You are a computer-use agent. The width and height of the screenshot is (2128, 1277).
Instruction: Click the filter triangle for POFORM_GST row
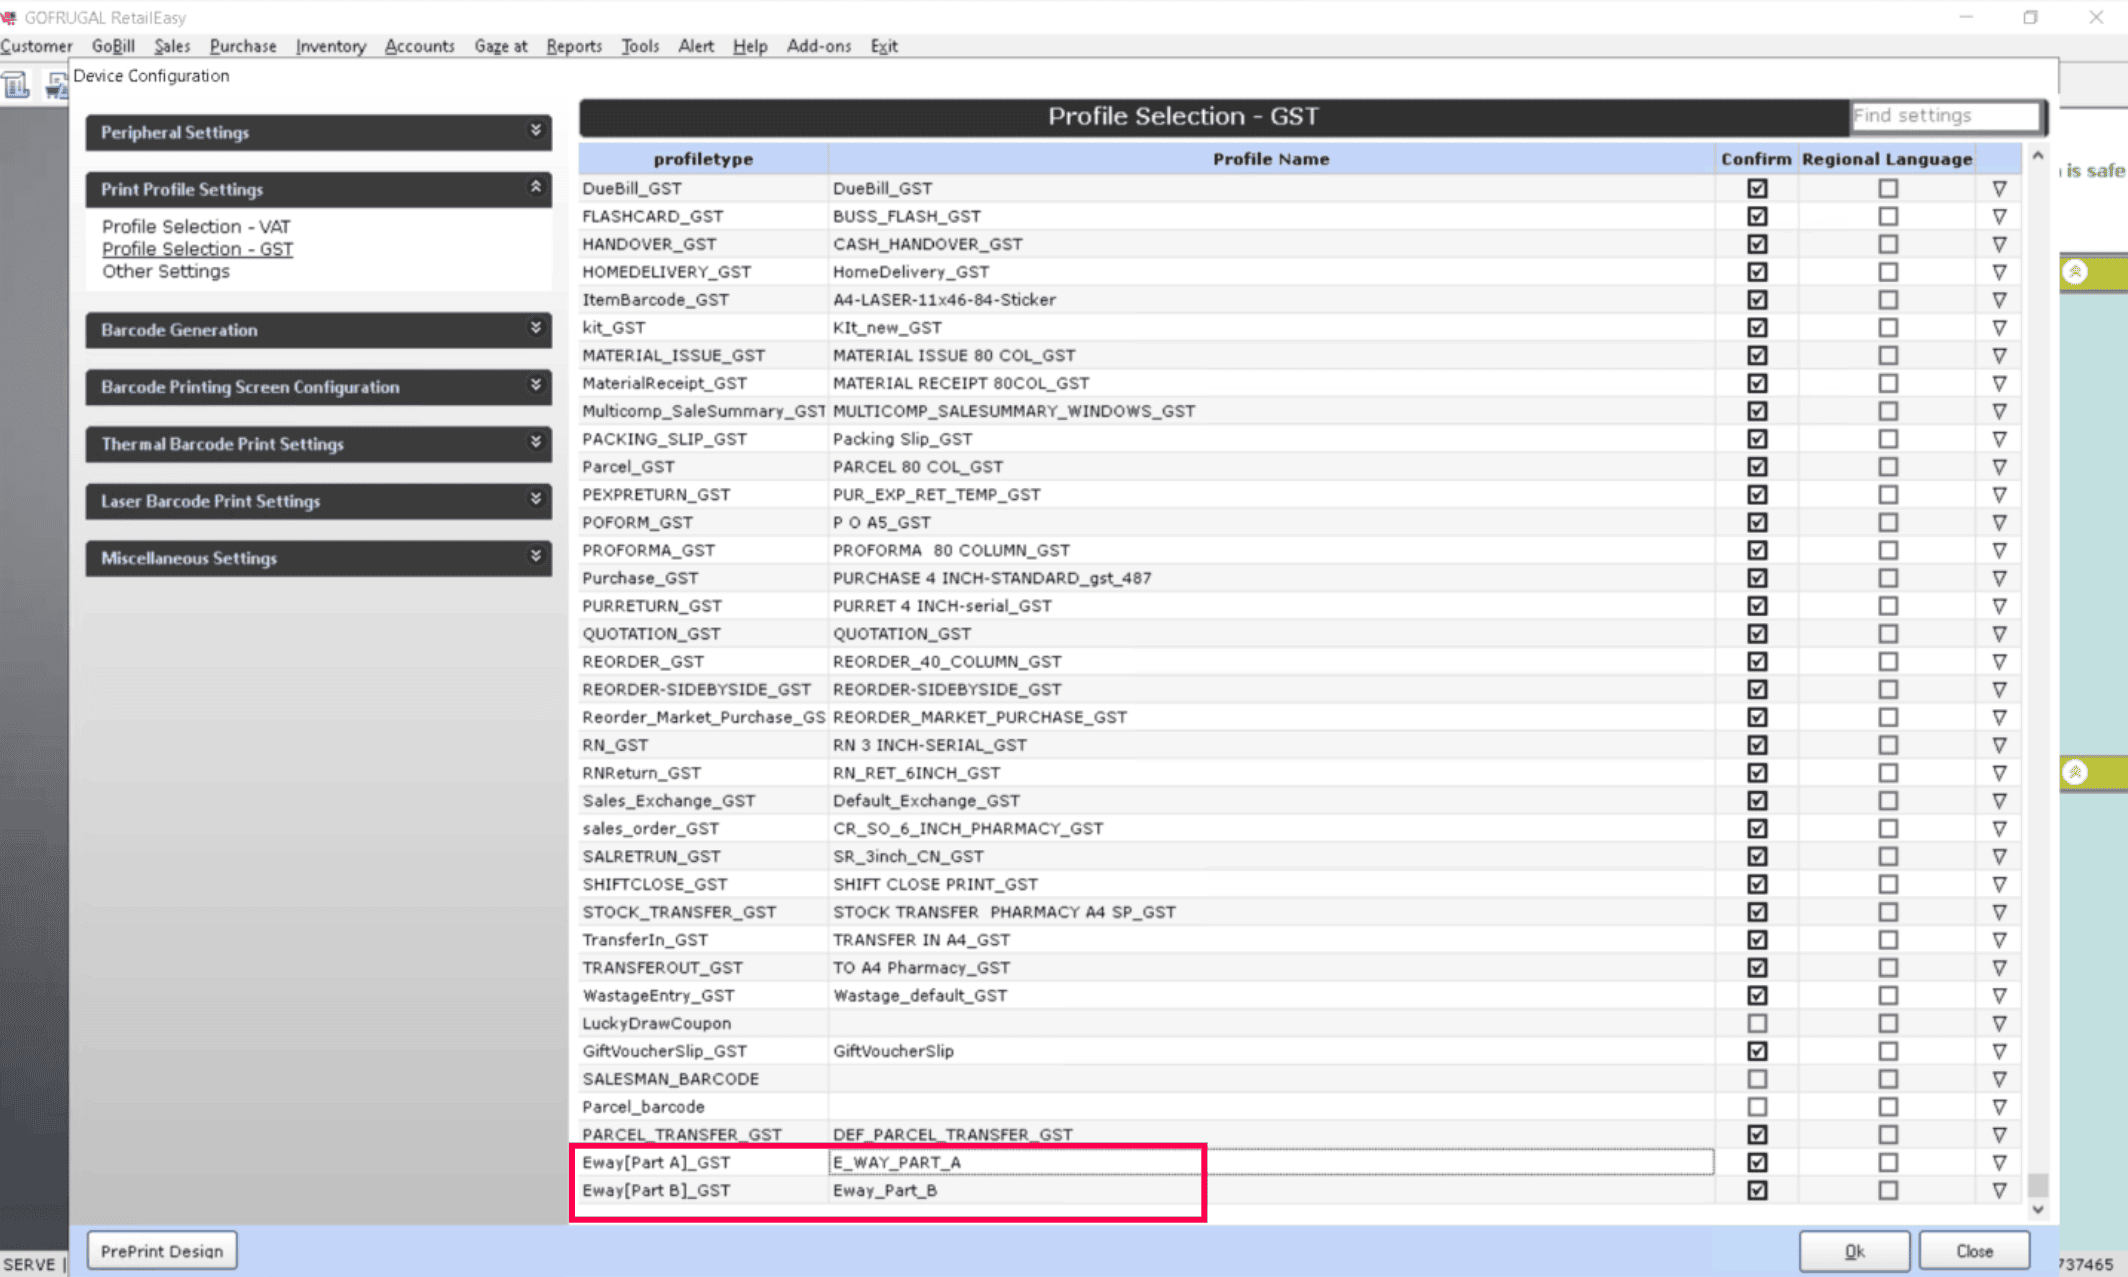point(1999,522)
